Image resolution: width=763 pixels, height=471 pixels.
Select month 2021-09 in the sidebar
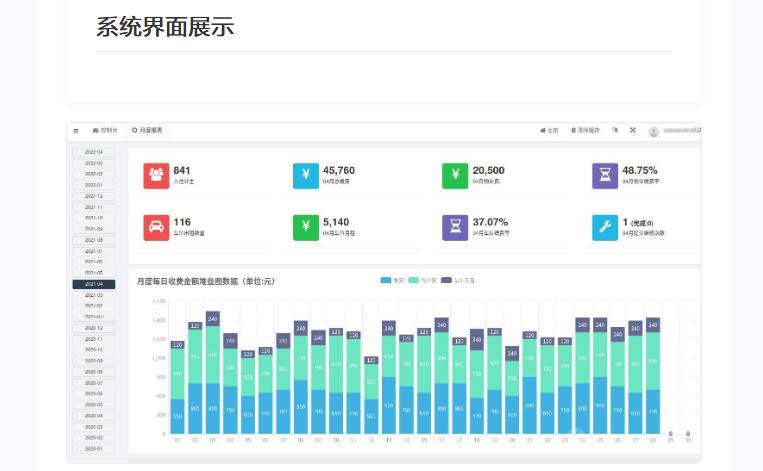[x=94, y=229]
